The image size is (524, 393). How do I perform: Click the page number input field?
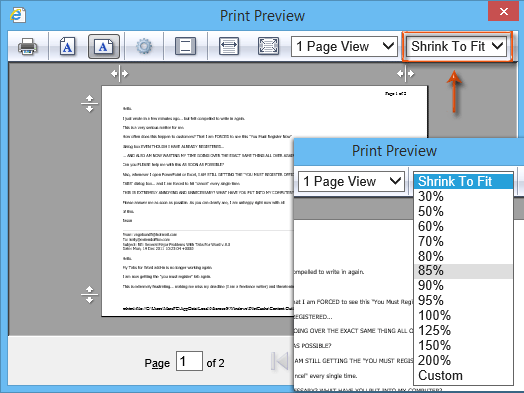tap(189, 361)
